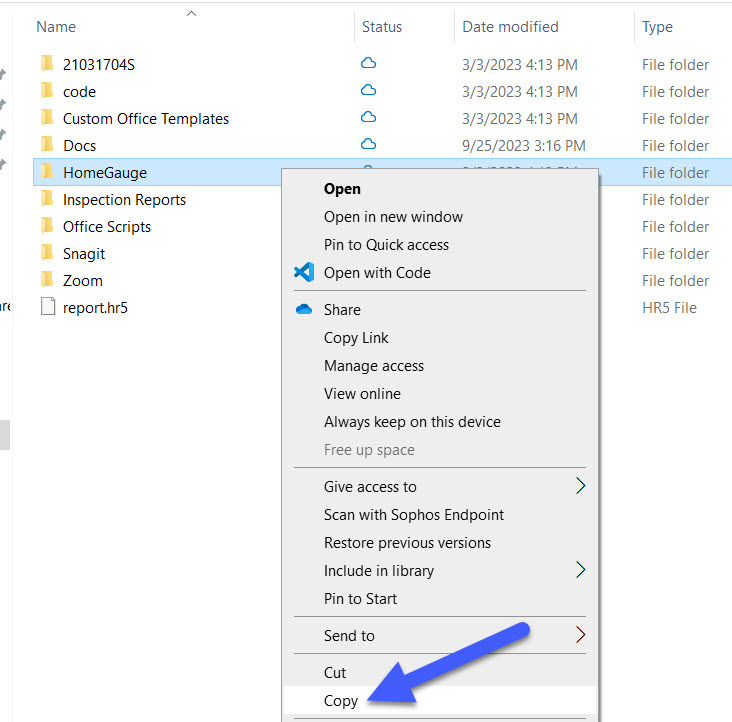Choose Restore previous versions
Image resolution: width=732 pixels, height=722 pixels.
[x=408, y=543]
